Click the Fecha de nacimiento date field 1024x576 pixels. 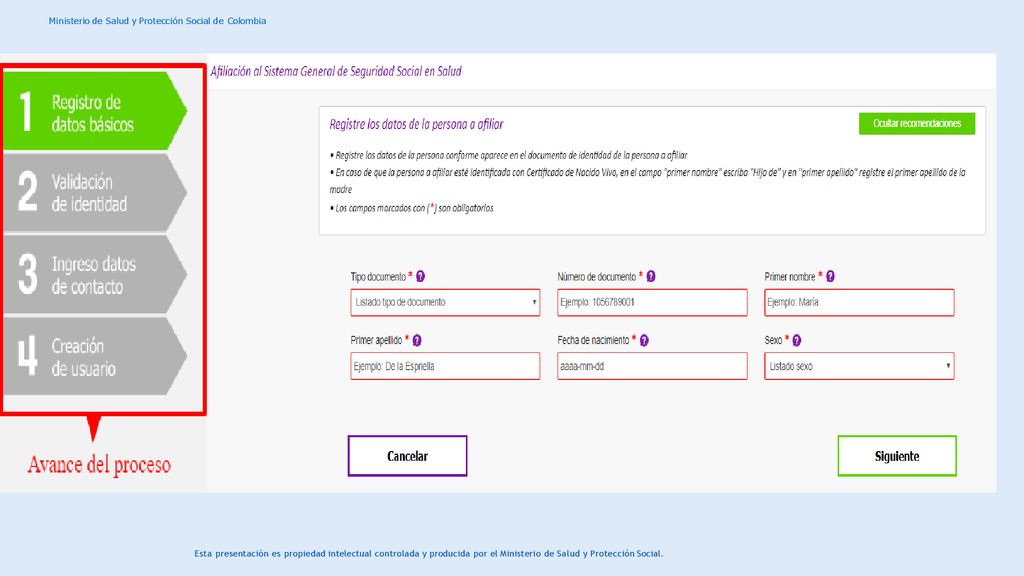(652, 366)
